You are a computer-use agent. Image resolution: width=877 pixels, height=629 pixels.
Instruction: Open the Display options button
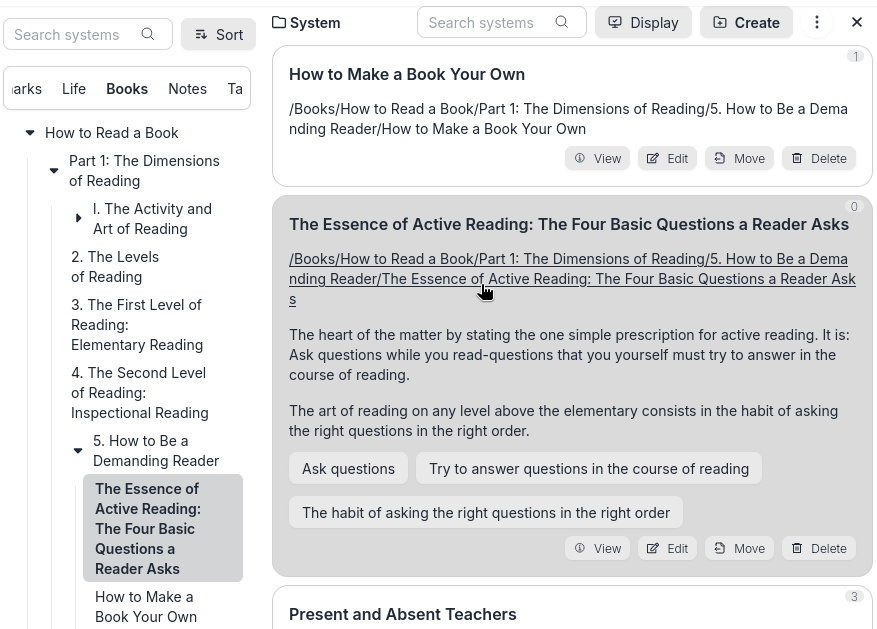click(x=643, y=22)
